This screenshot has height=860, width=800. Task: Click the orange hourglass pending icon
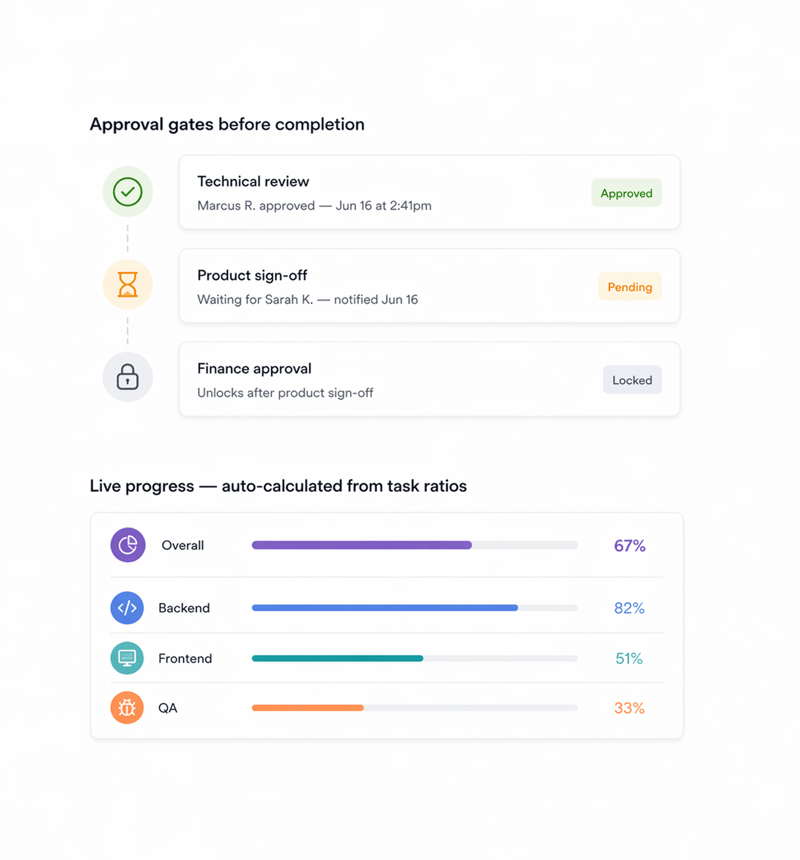(x=128, y=286)
